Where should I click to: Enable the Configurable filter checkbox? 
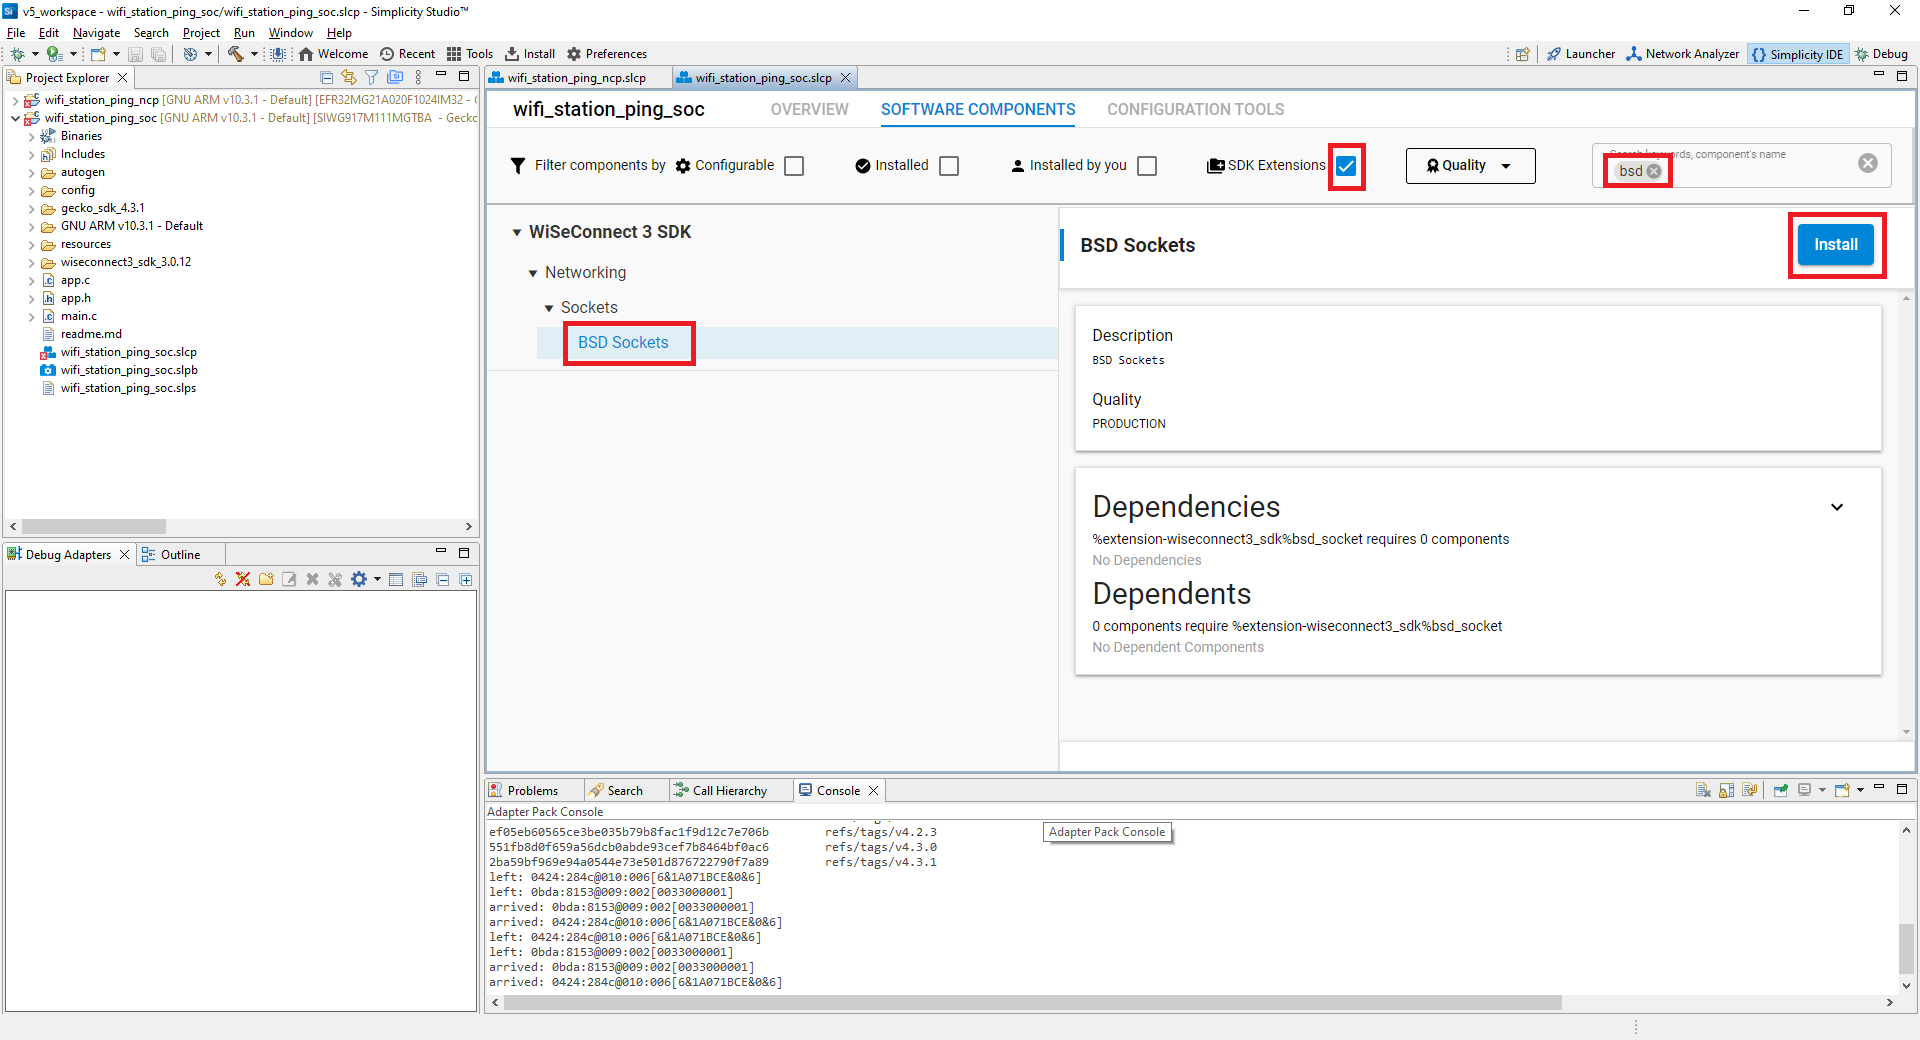(793, 165)
